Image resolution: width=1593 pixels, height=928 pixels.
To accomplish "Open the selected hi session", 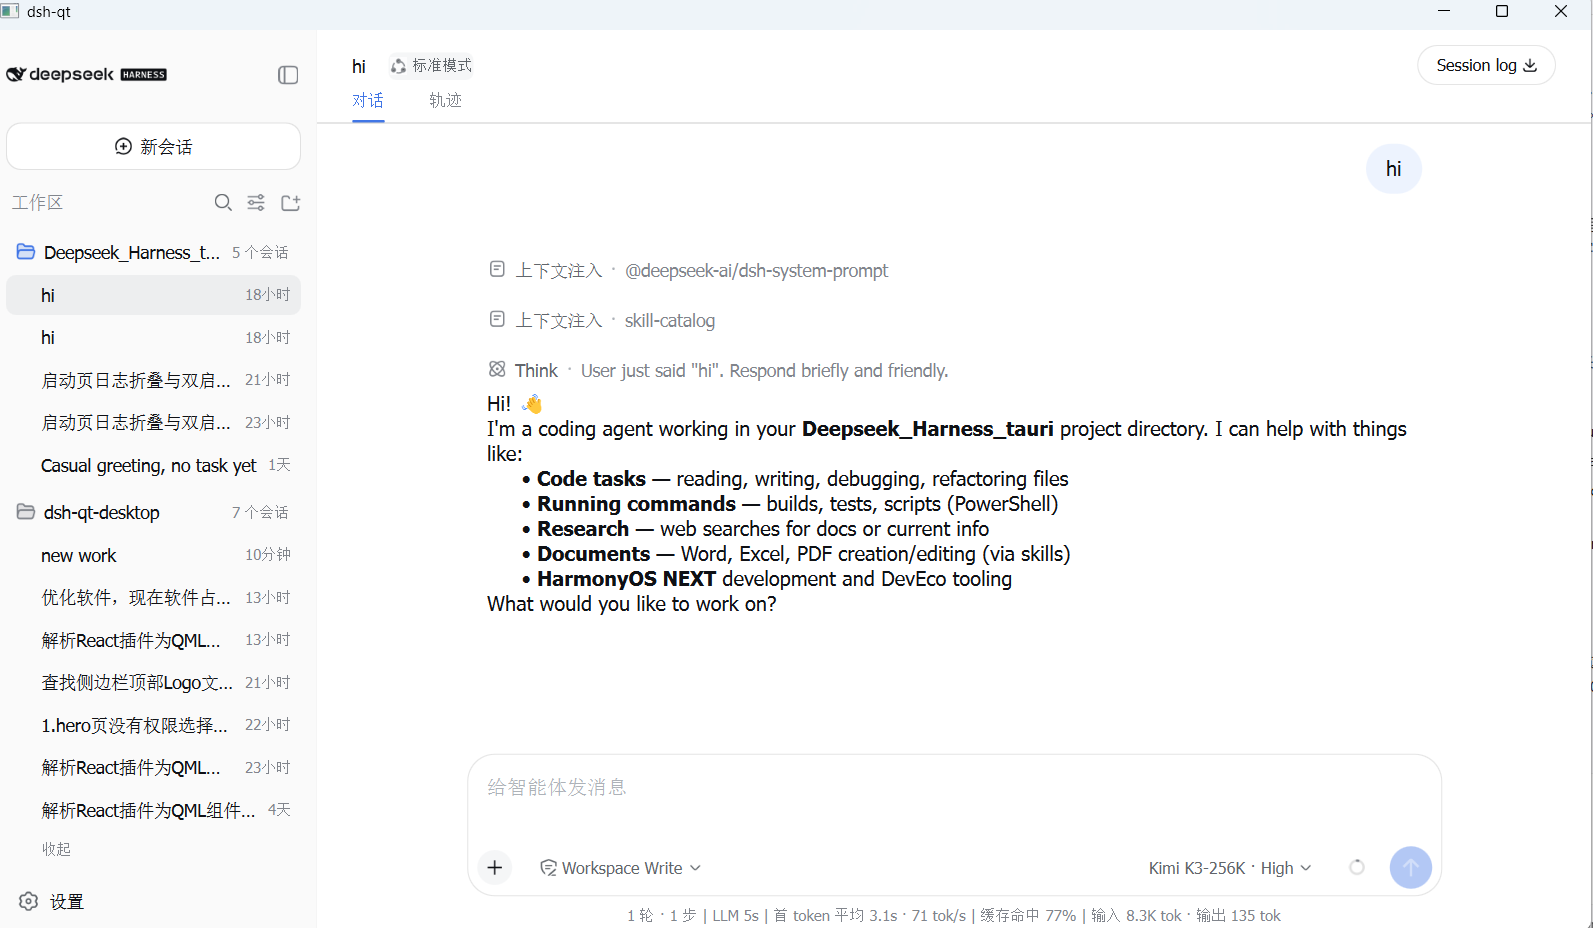I will pyautogui.click(x=153, y=295).
